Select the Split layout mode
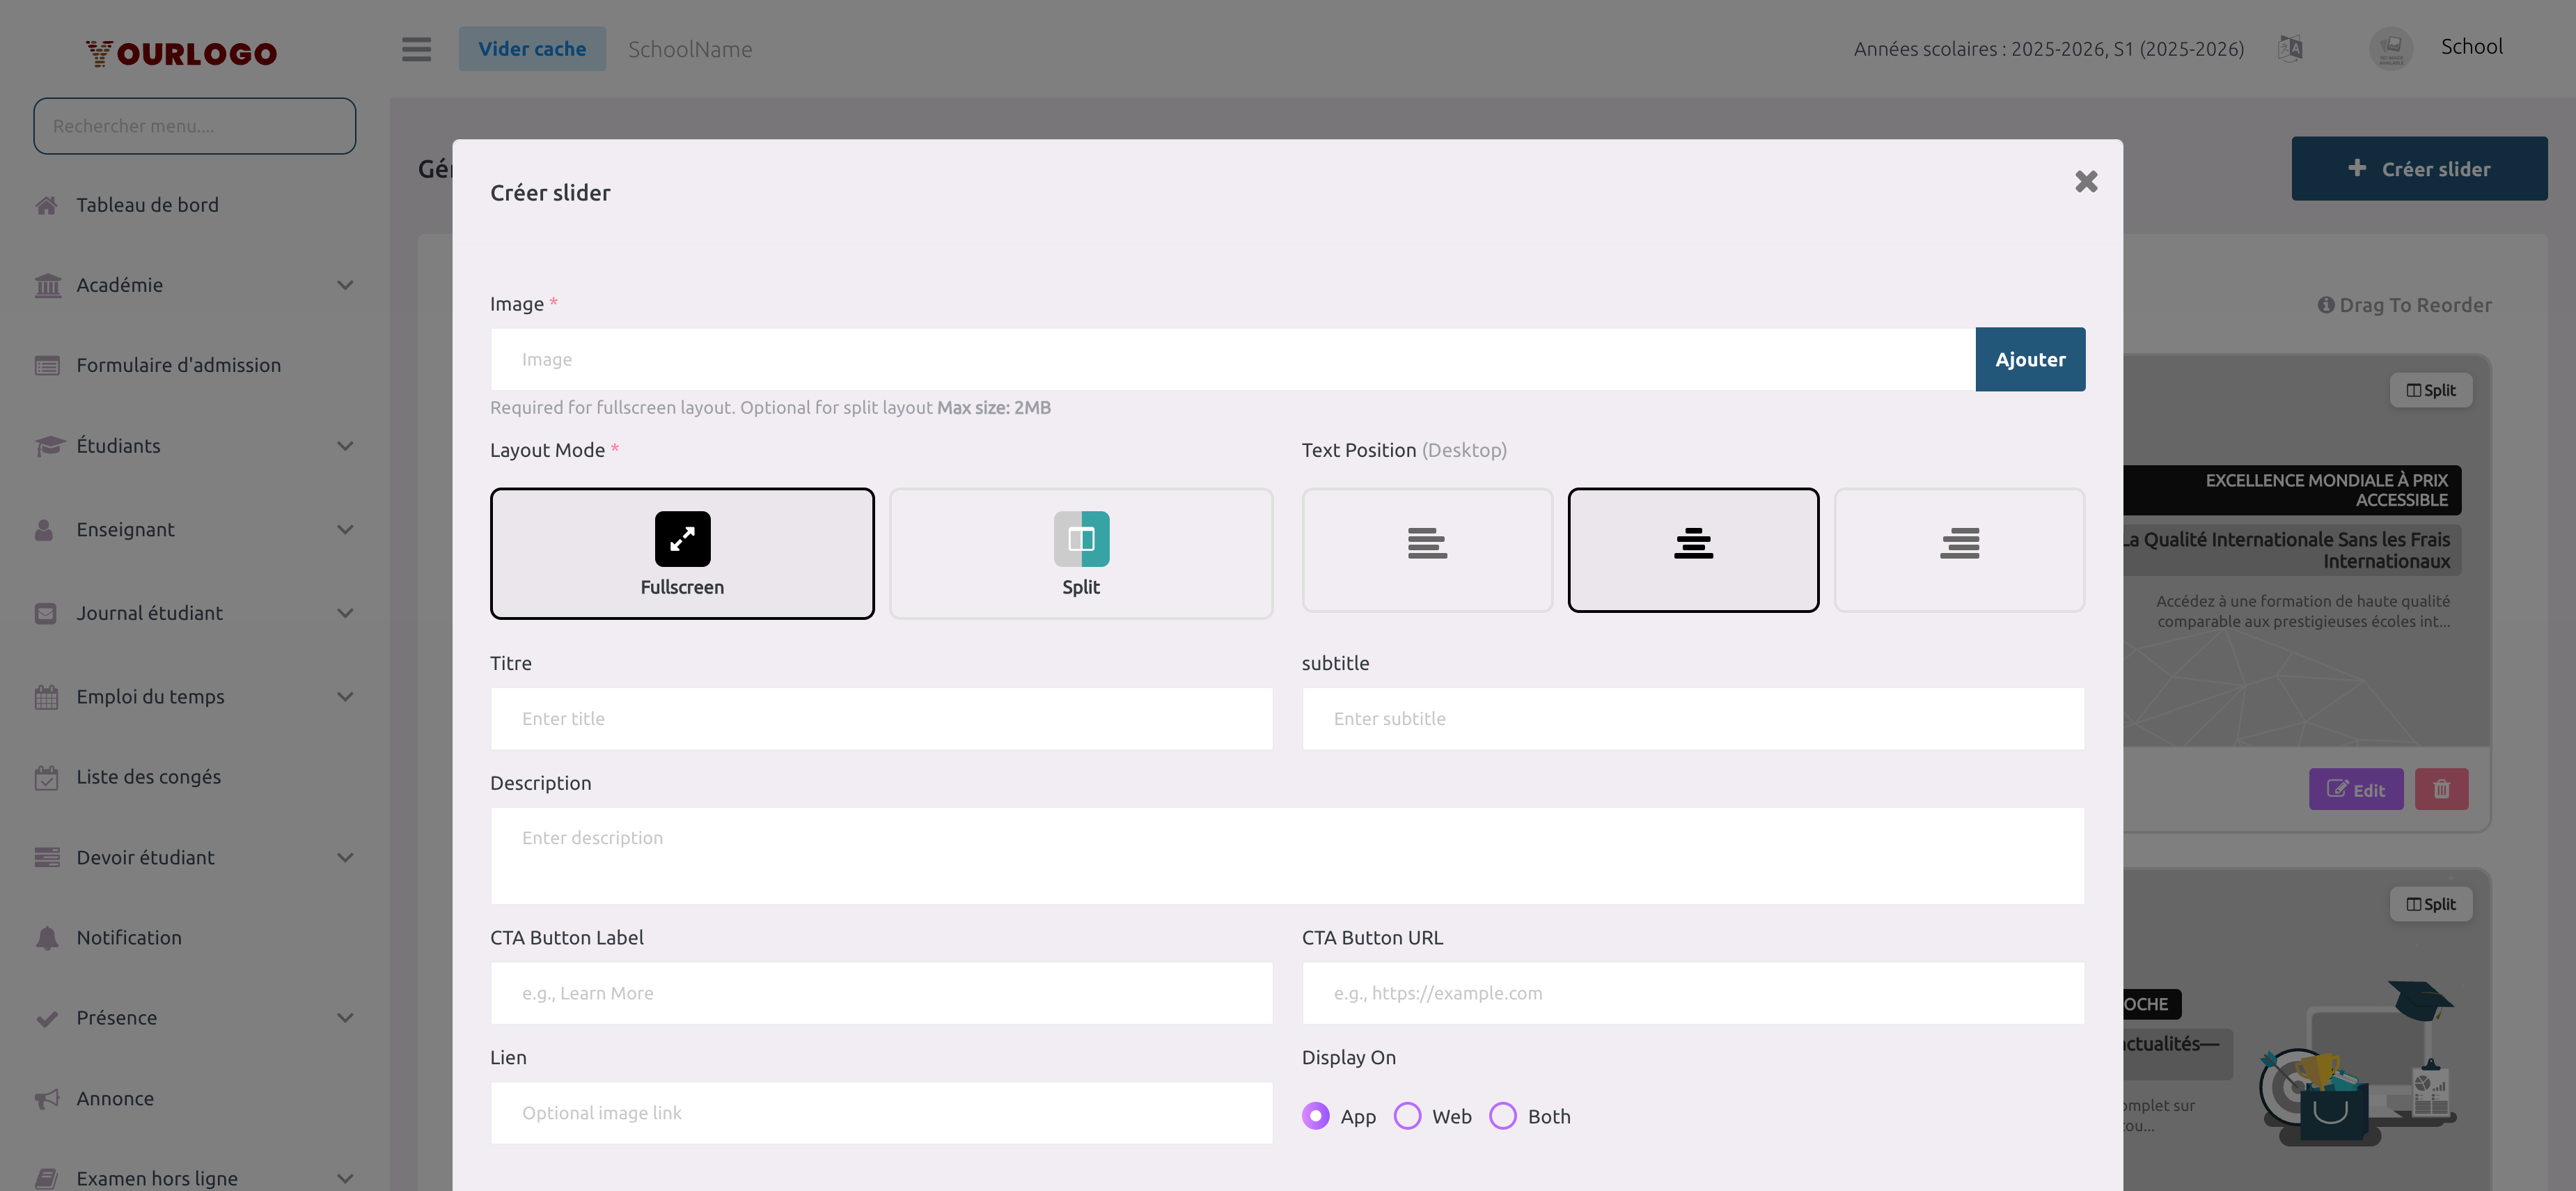 click(1081, 553)
